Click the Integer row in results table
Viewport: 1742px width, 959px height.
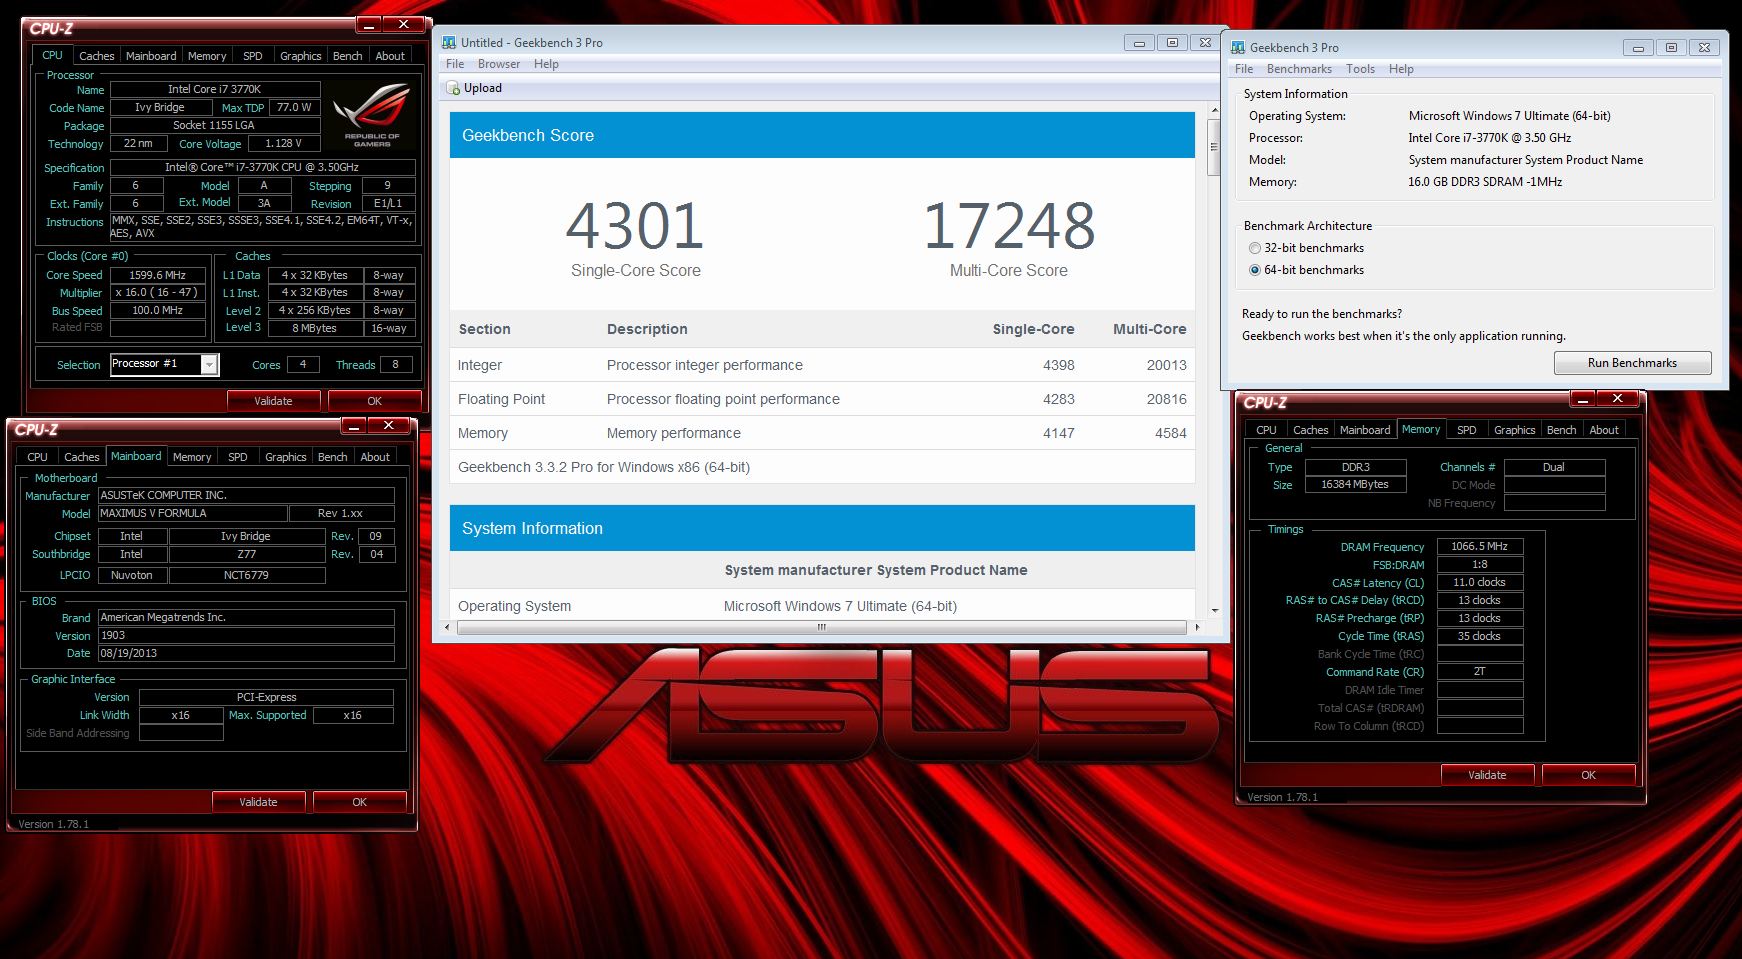pos(822,365)
